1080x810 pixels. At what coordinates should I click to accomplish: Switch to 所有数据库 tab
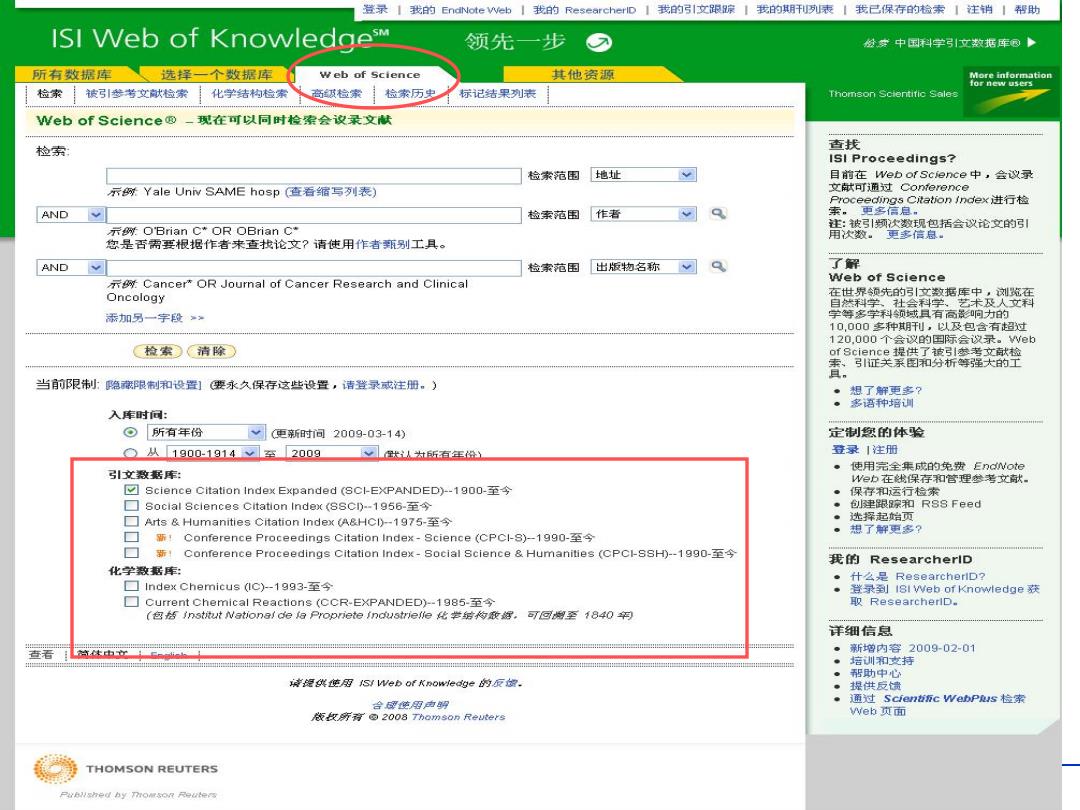[x=71, y=74]
